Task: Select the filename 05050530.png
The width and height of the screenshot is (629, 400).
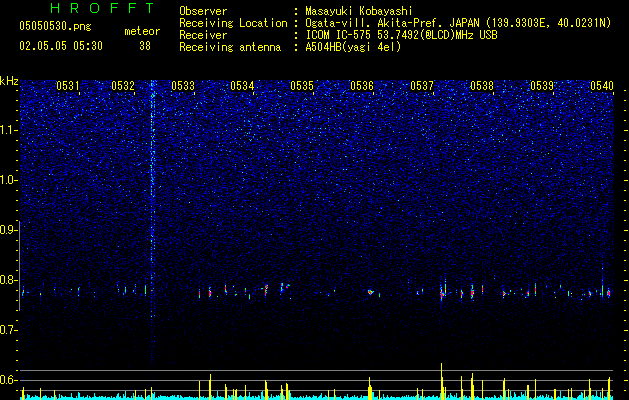Action: point(55,27)
